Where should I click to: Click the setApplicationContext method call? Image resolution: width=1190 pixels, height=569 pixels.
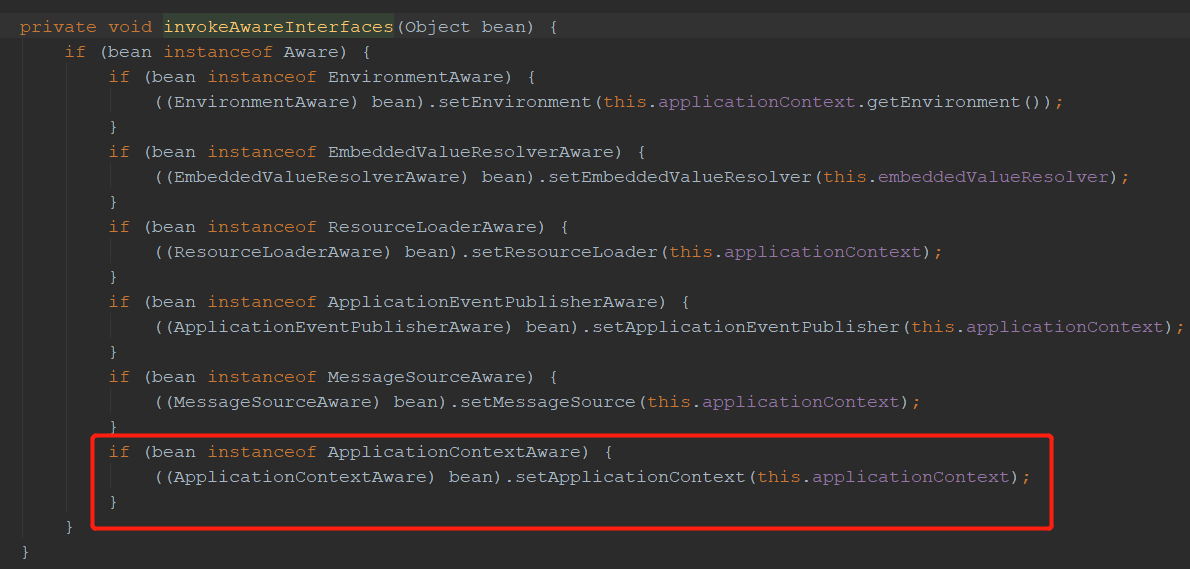pyautogui.click(x=630, y=477)
